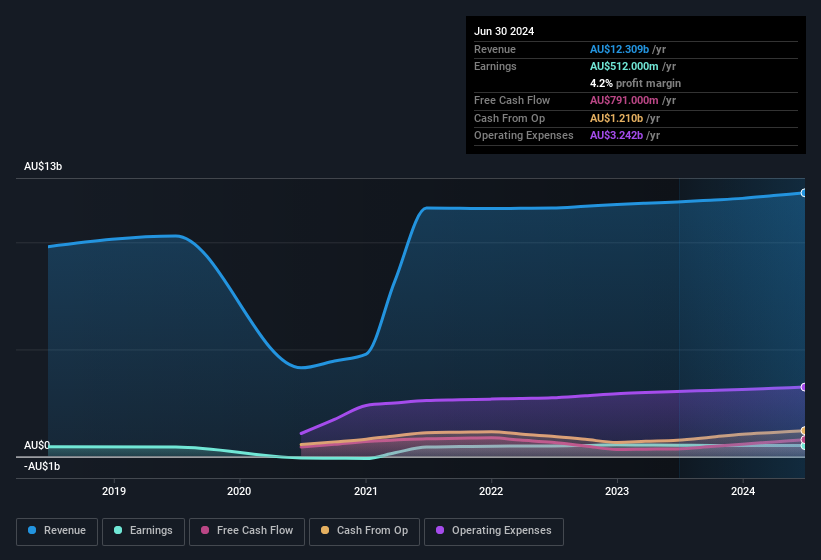Click the 4.2% profit margin text

(635, 83)
